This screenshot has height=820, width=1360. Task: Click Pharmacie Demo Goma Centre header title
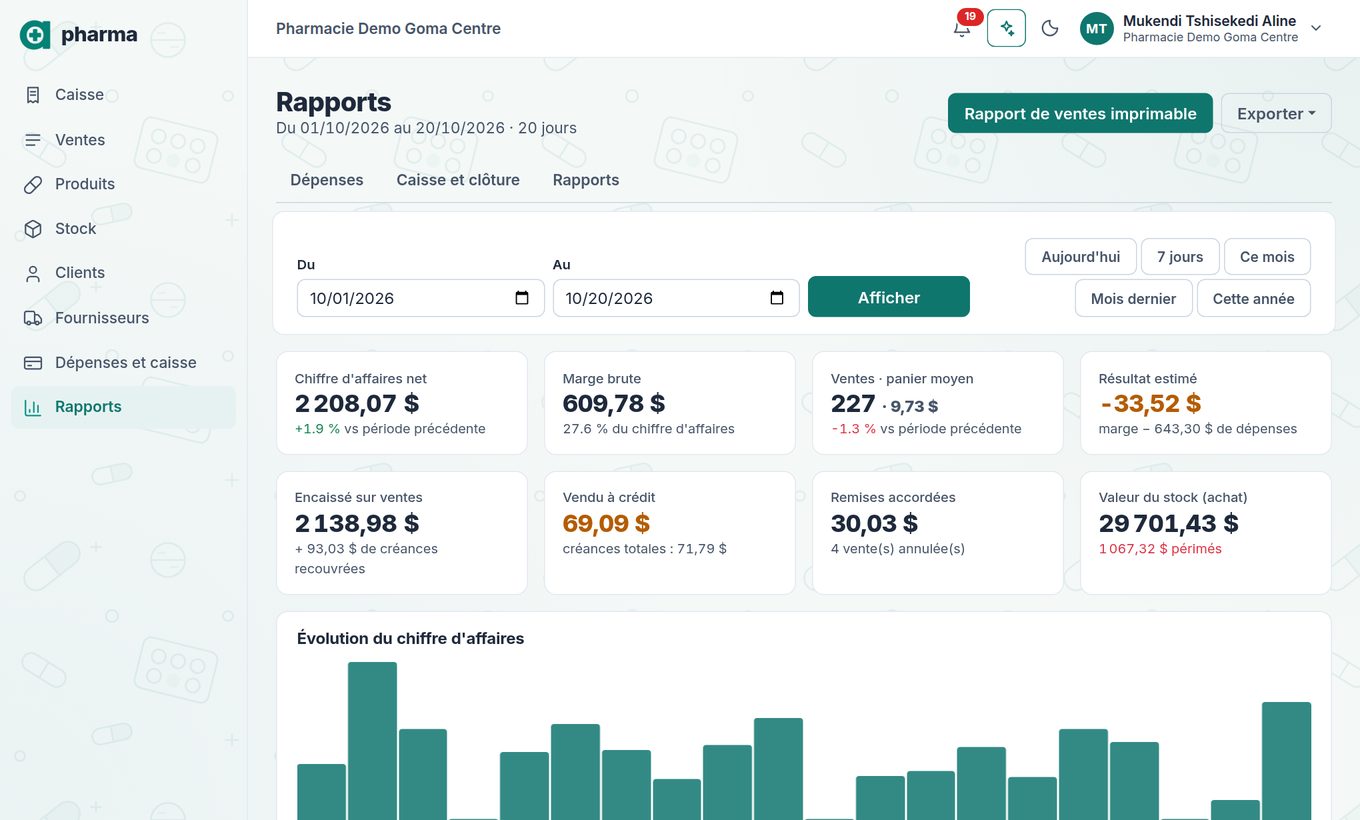[x=388, y=29]
